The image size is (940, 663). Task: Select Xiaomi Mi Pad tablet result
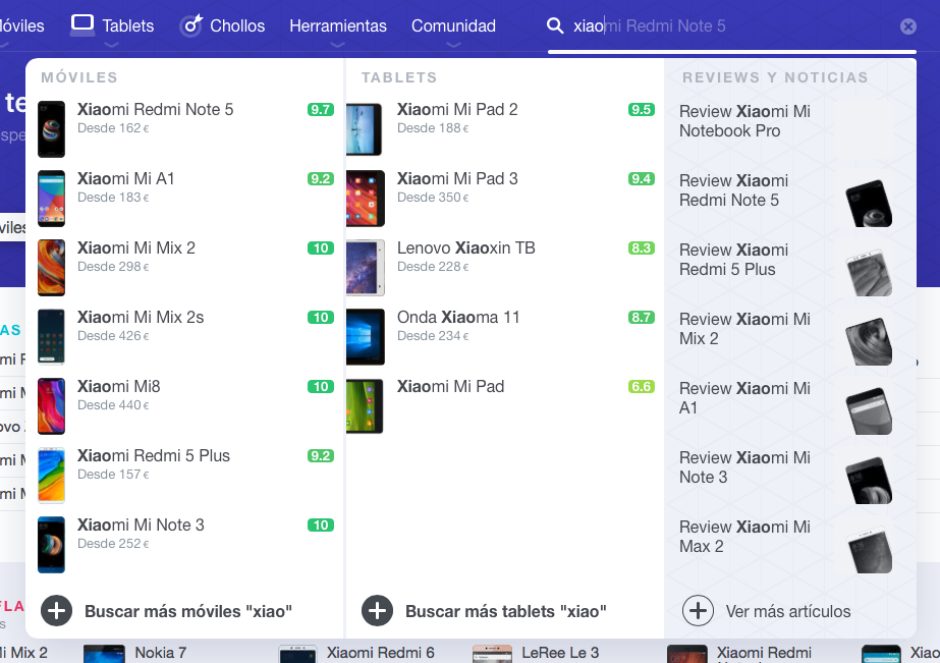(x=502, y=406)
